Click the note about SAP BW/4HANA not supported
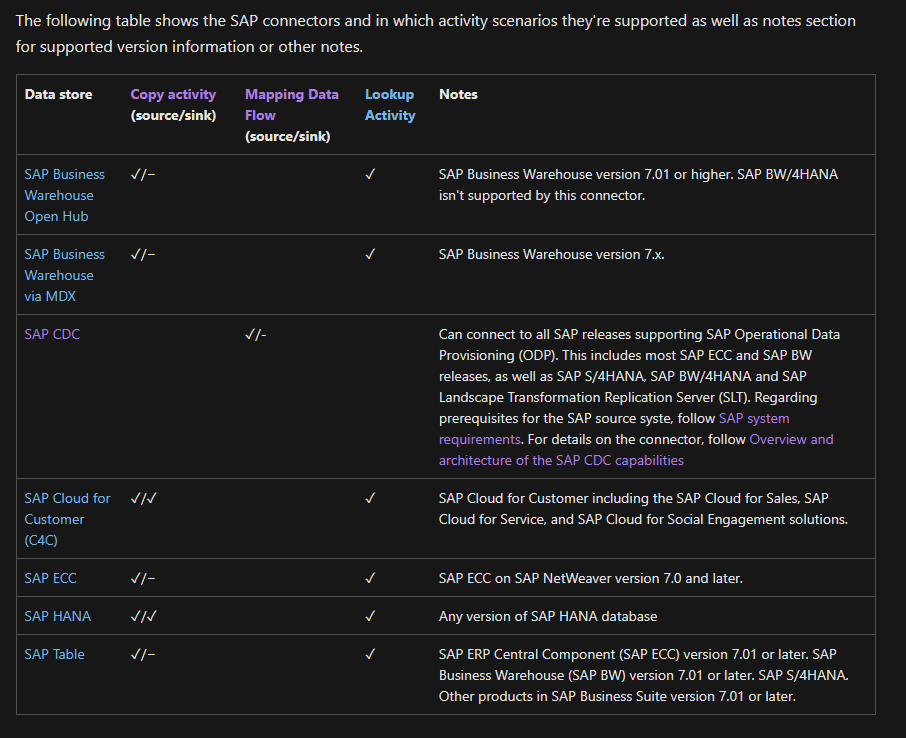 pos(638,185)
